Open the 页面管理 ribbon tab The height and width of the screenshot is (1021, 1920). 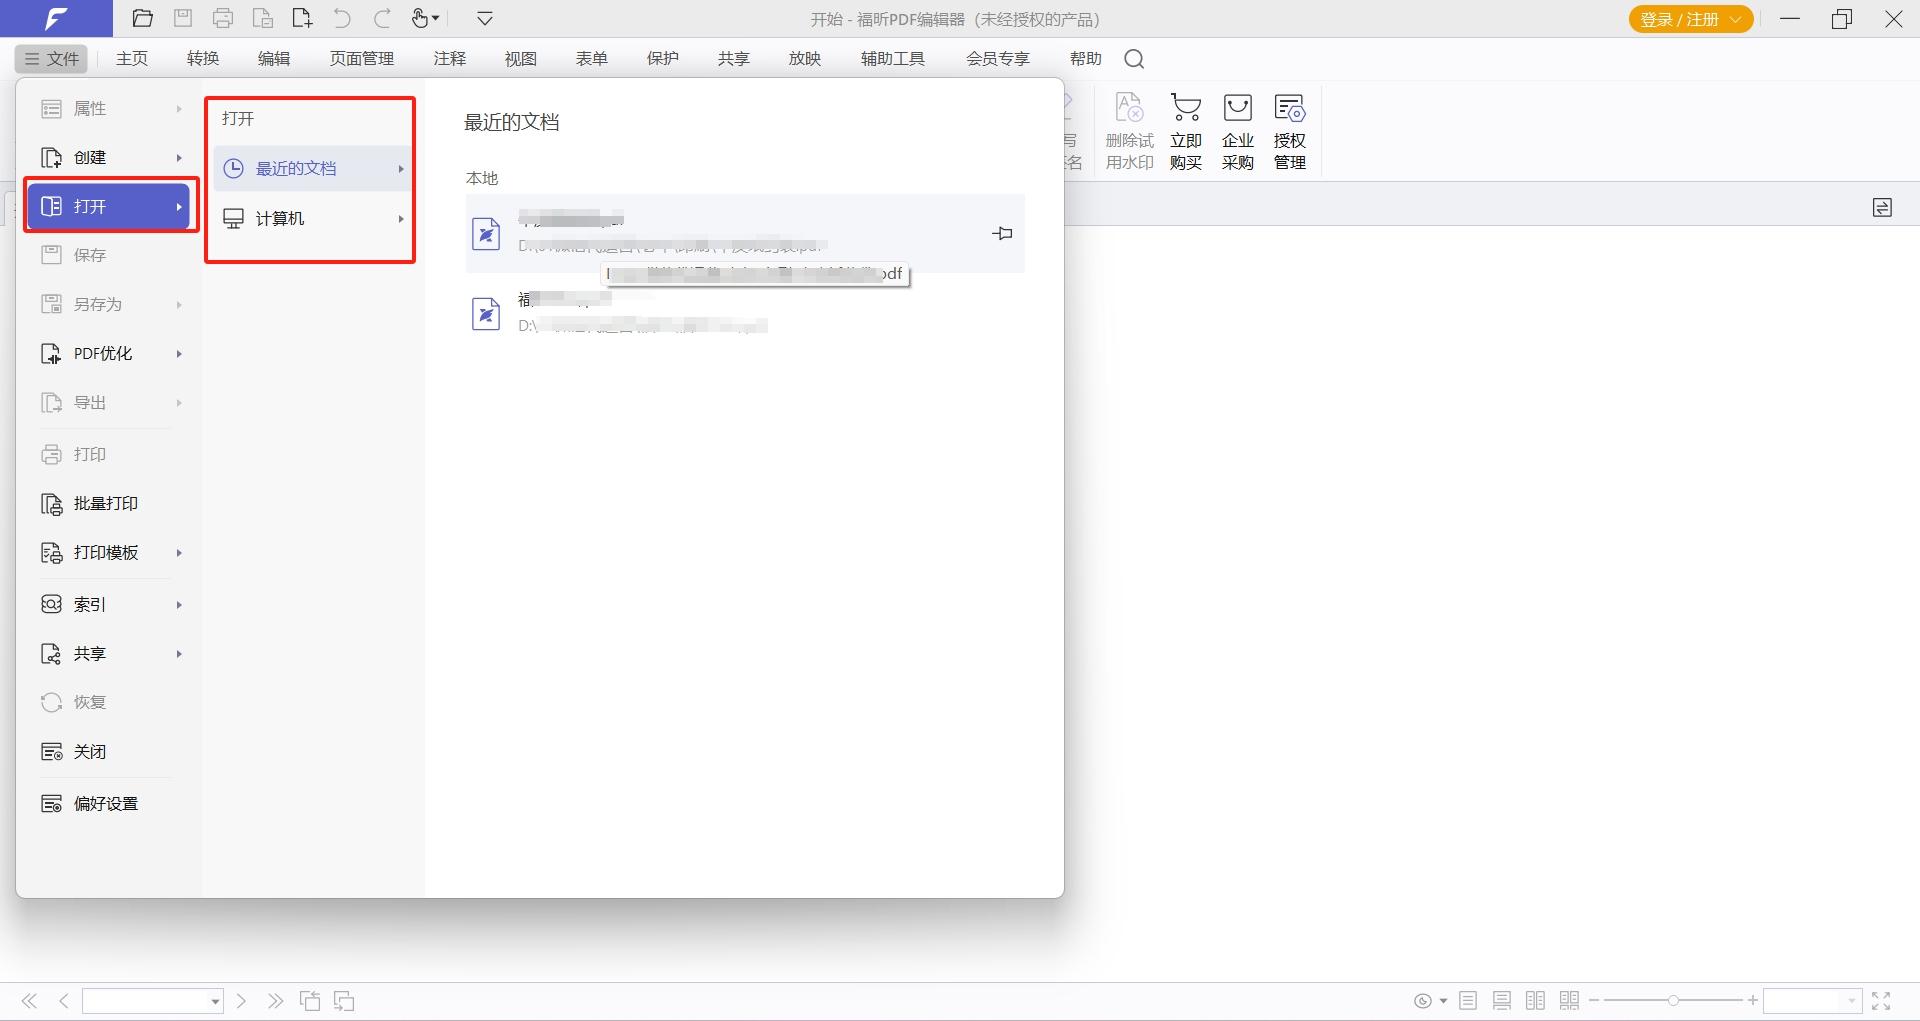tap(362, 59)
